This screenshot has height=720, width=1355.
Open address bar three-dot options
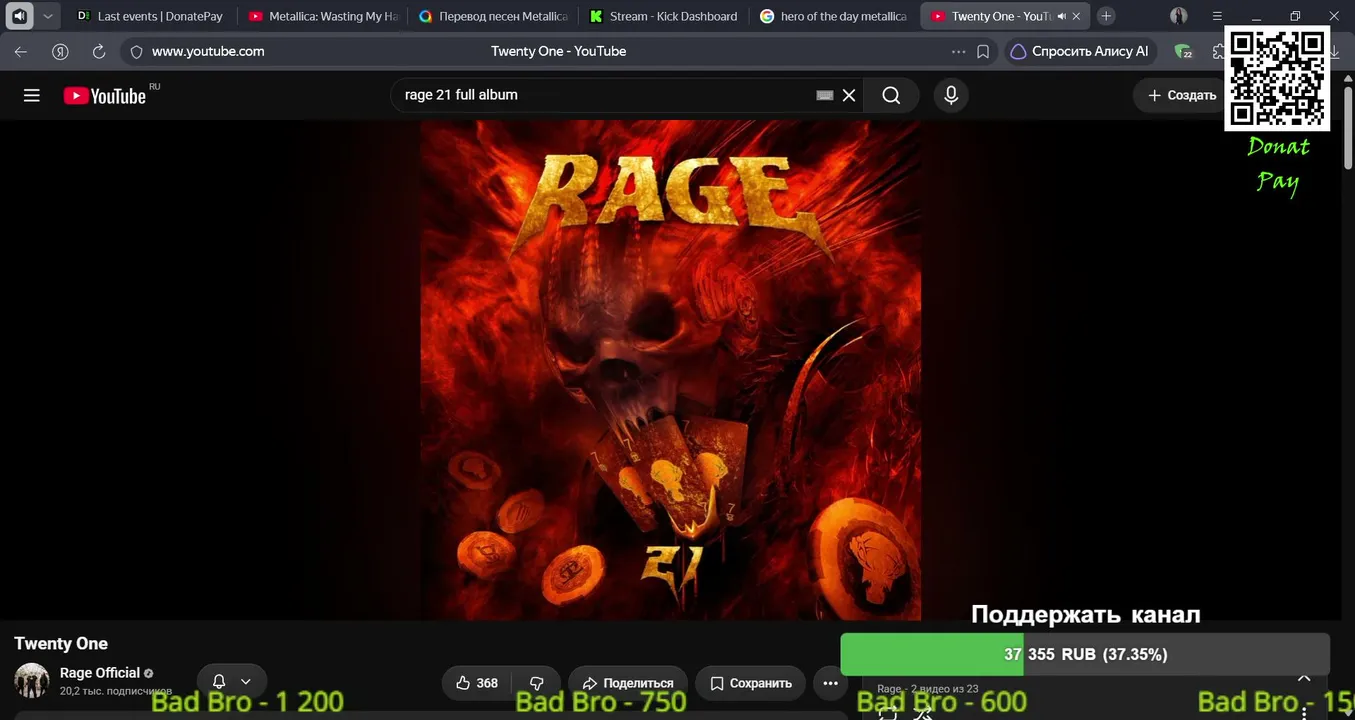959,52
